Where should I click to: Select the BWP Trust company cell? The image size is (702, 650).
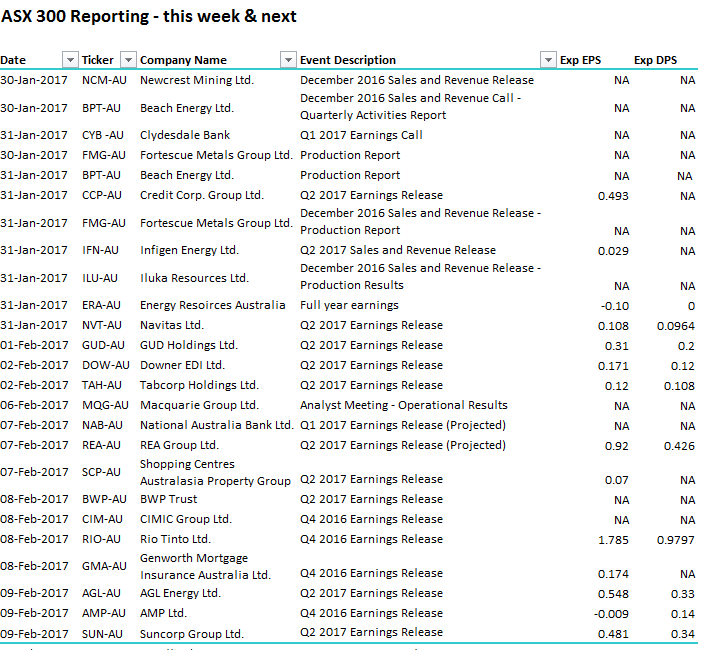pyautogui.click(x=168, y=499)
